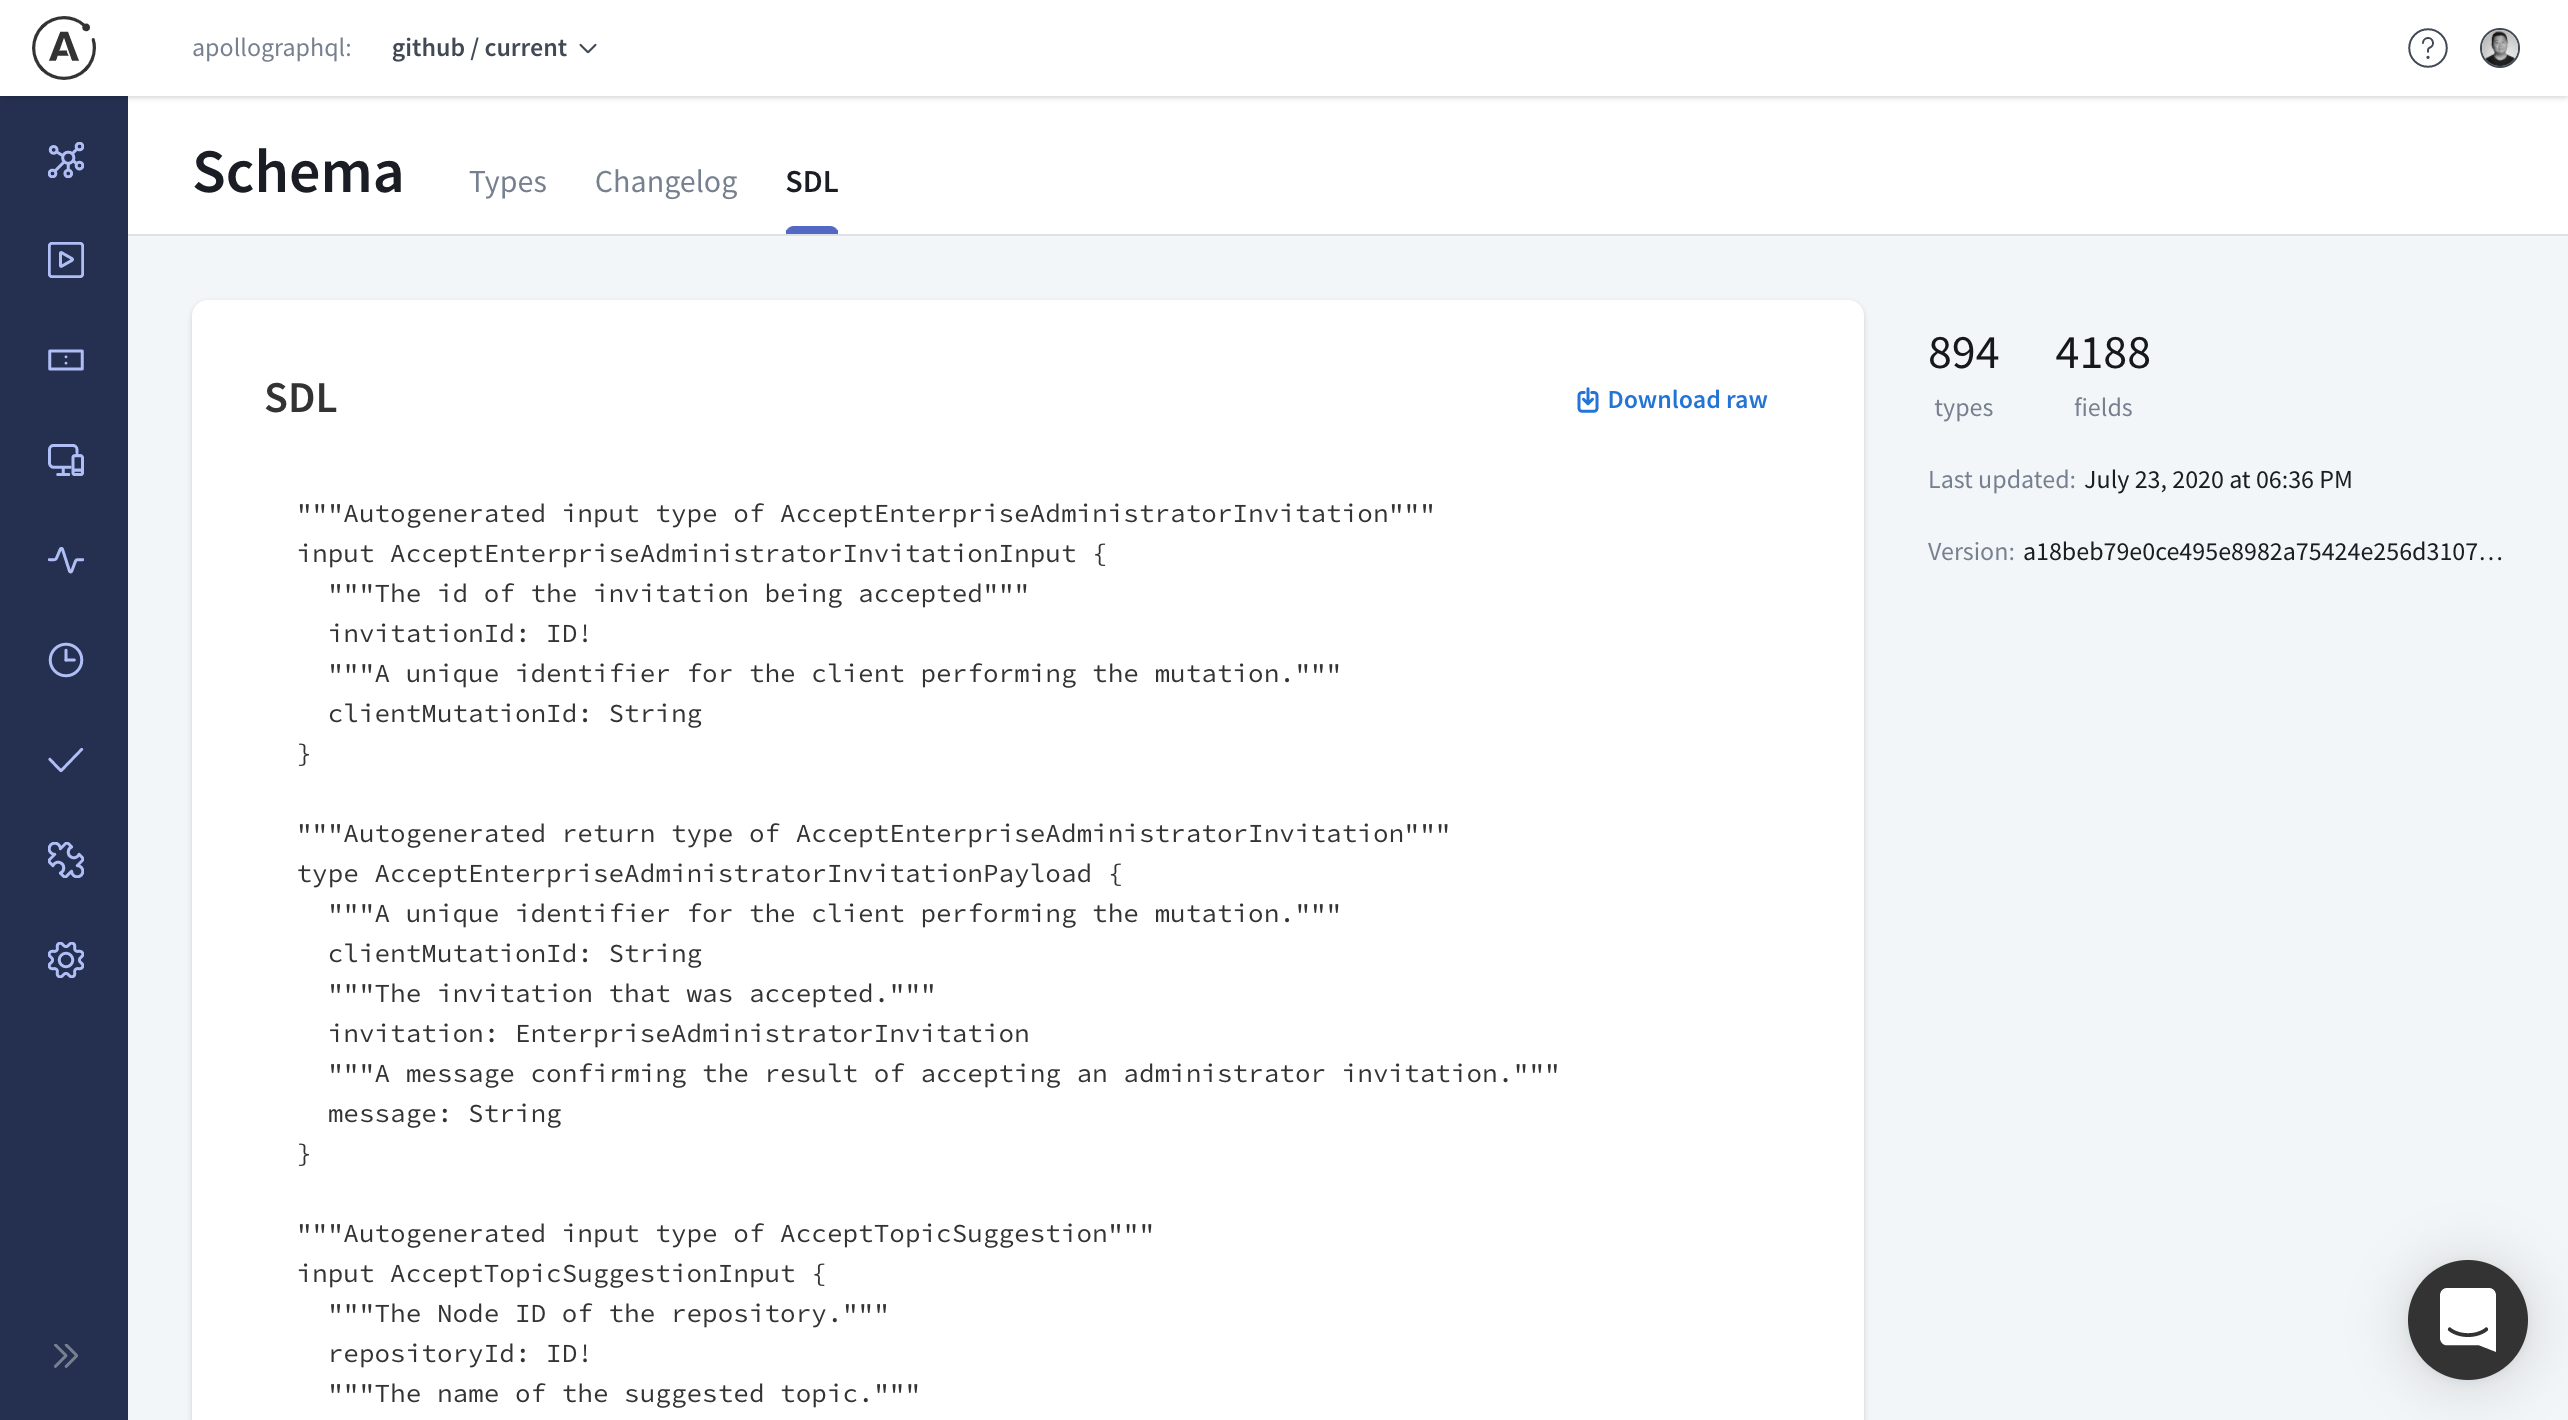This screenshot has height=1420, width=2568.
Task: Open the Explorer from the sidebar
Action: 64,260
